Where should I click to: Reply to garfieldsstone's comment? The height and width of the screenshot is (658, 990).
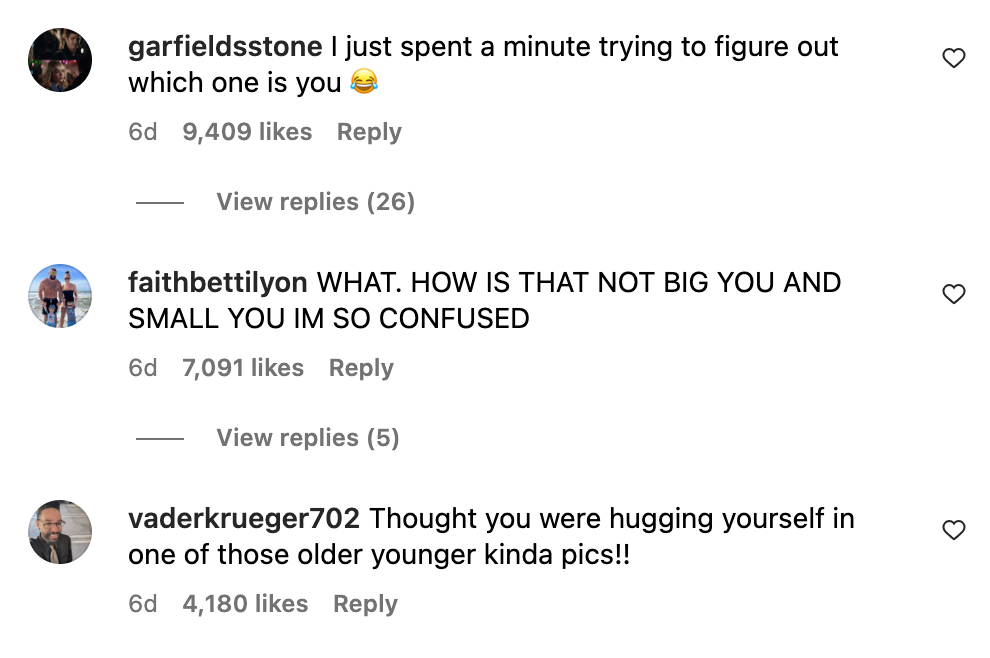tap(368, 131)
